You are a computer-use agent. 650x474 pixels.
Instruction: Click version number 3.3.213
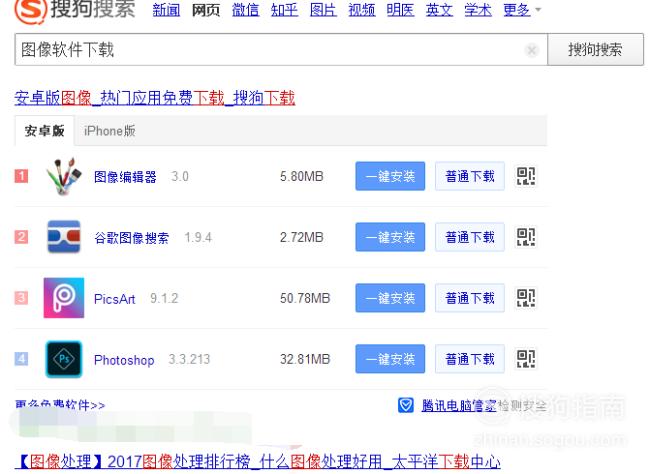(189, 359)
